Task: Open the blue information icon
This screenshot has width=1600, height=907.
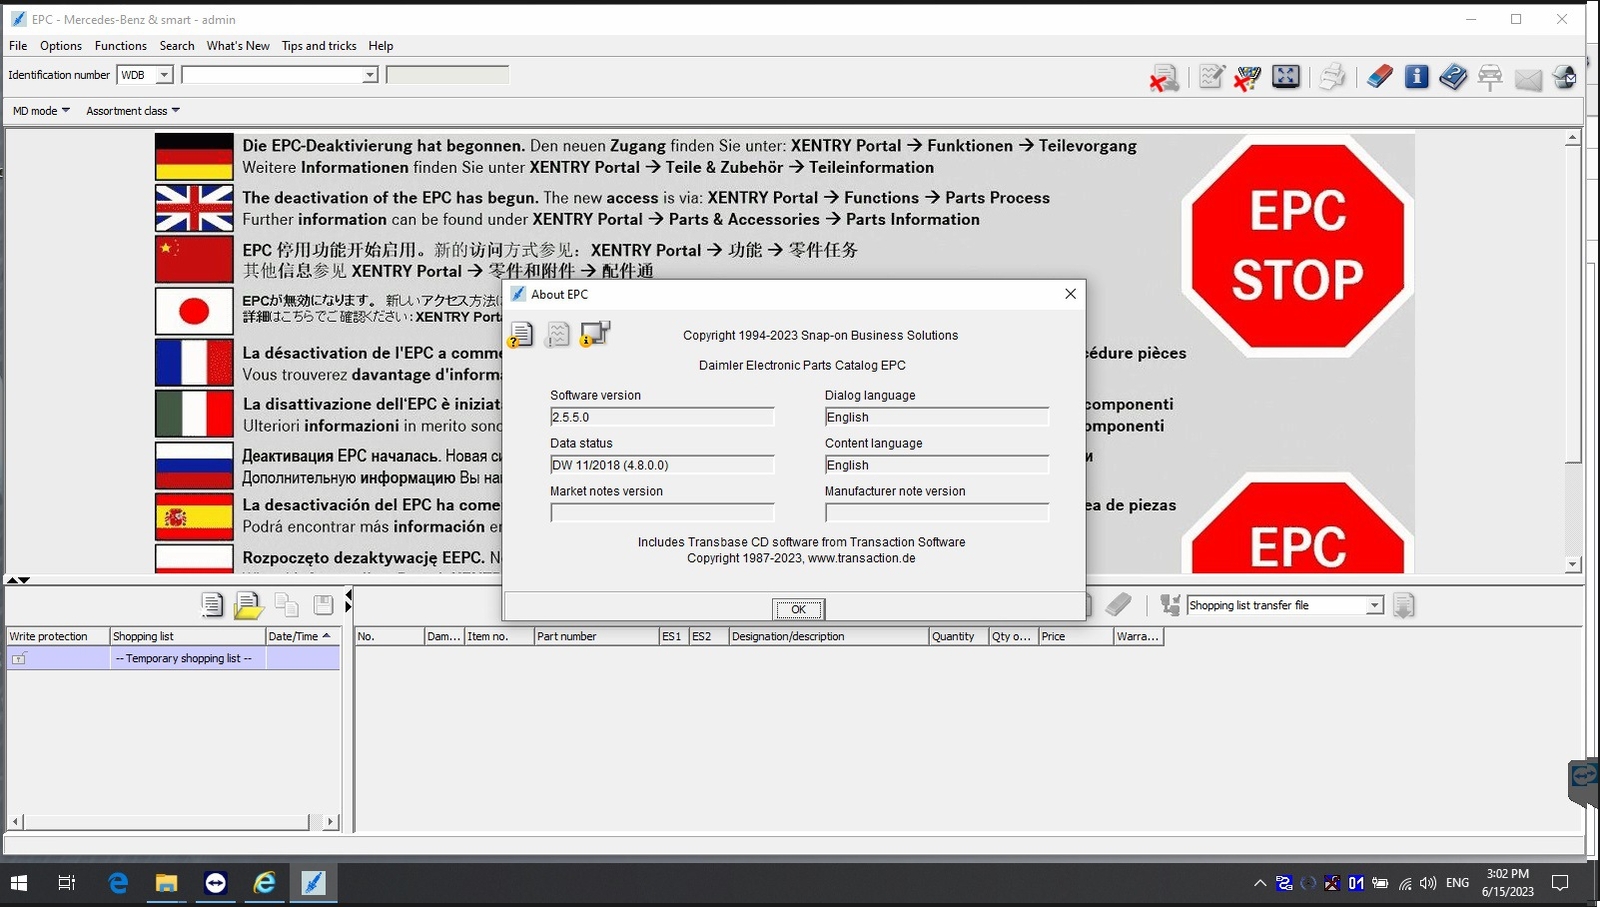Action: tap(1416, 76)
